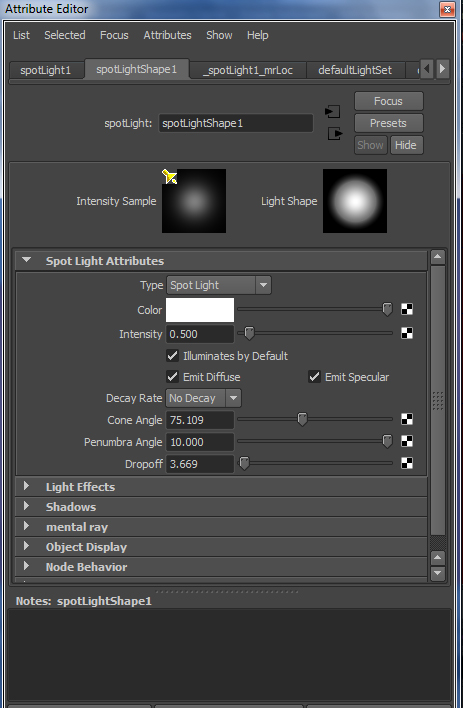Open the List menu

(x=21, y=35)
